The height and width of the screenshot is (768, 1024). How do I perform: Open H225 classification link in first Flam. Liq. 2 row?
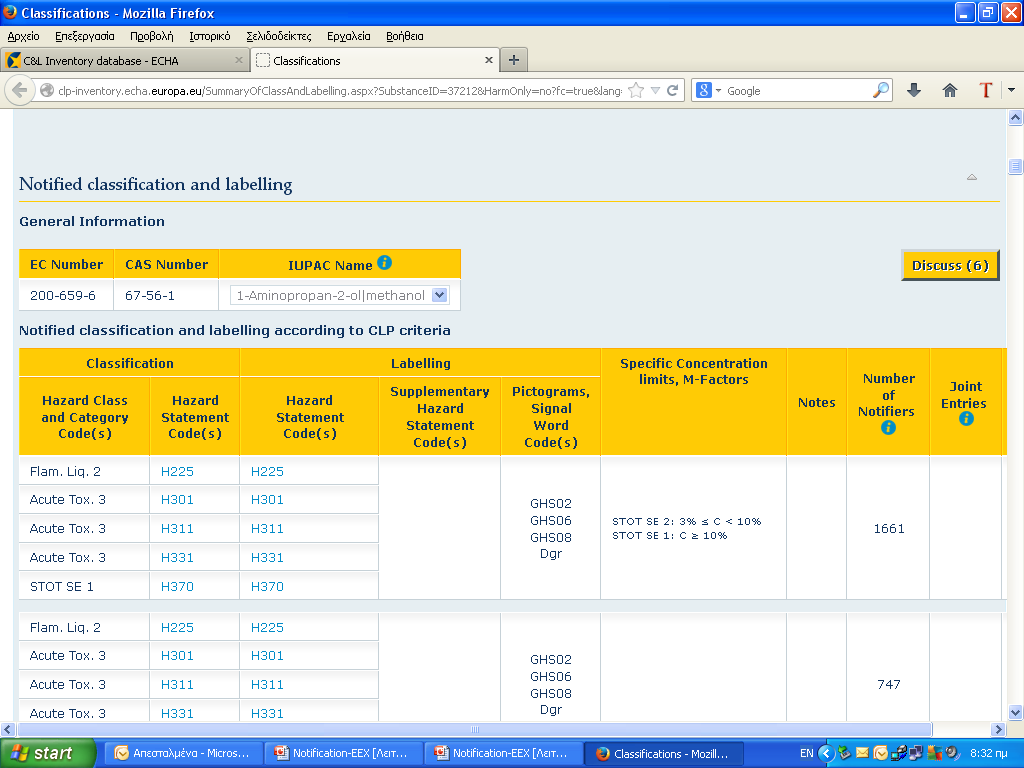177,472
